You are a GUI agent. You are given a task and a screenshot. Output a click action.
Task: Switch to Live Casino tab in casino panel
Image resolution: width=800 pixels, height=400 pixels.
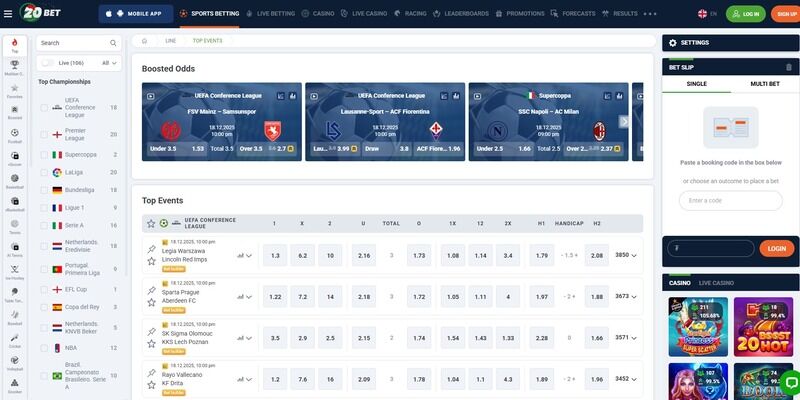[x=716, y=283]
